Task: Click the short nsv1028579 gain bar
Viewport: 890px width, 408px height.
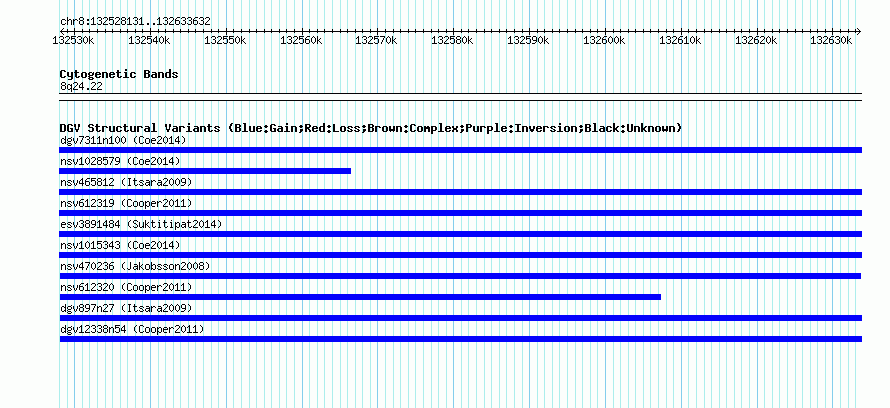Action: coord(205,171)
